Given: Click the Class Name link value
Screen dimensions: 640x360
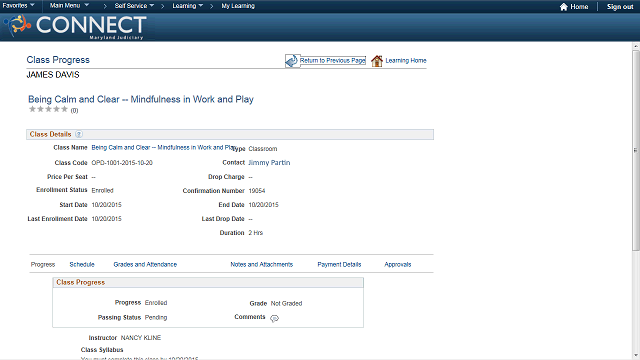Looking at the screenshot, I should (x=163, y=147).
